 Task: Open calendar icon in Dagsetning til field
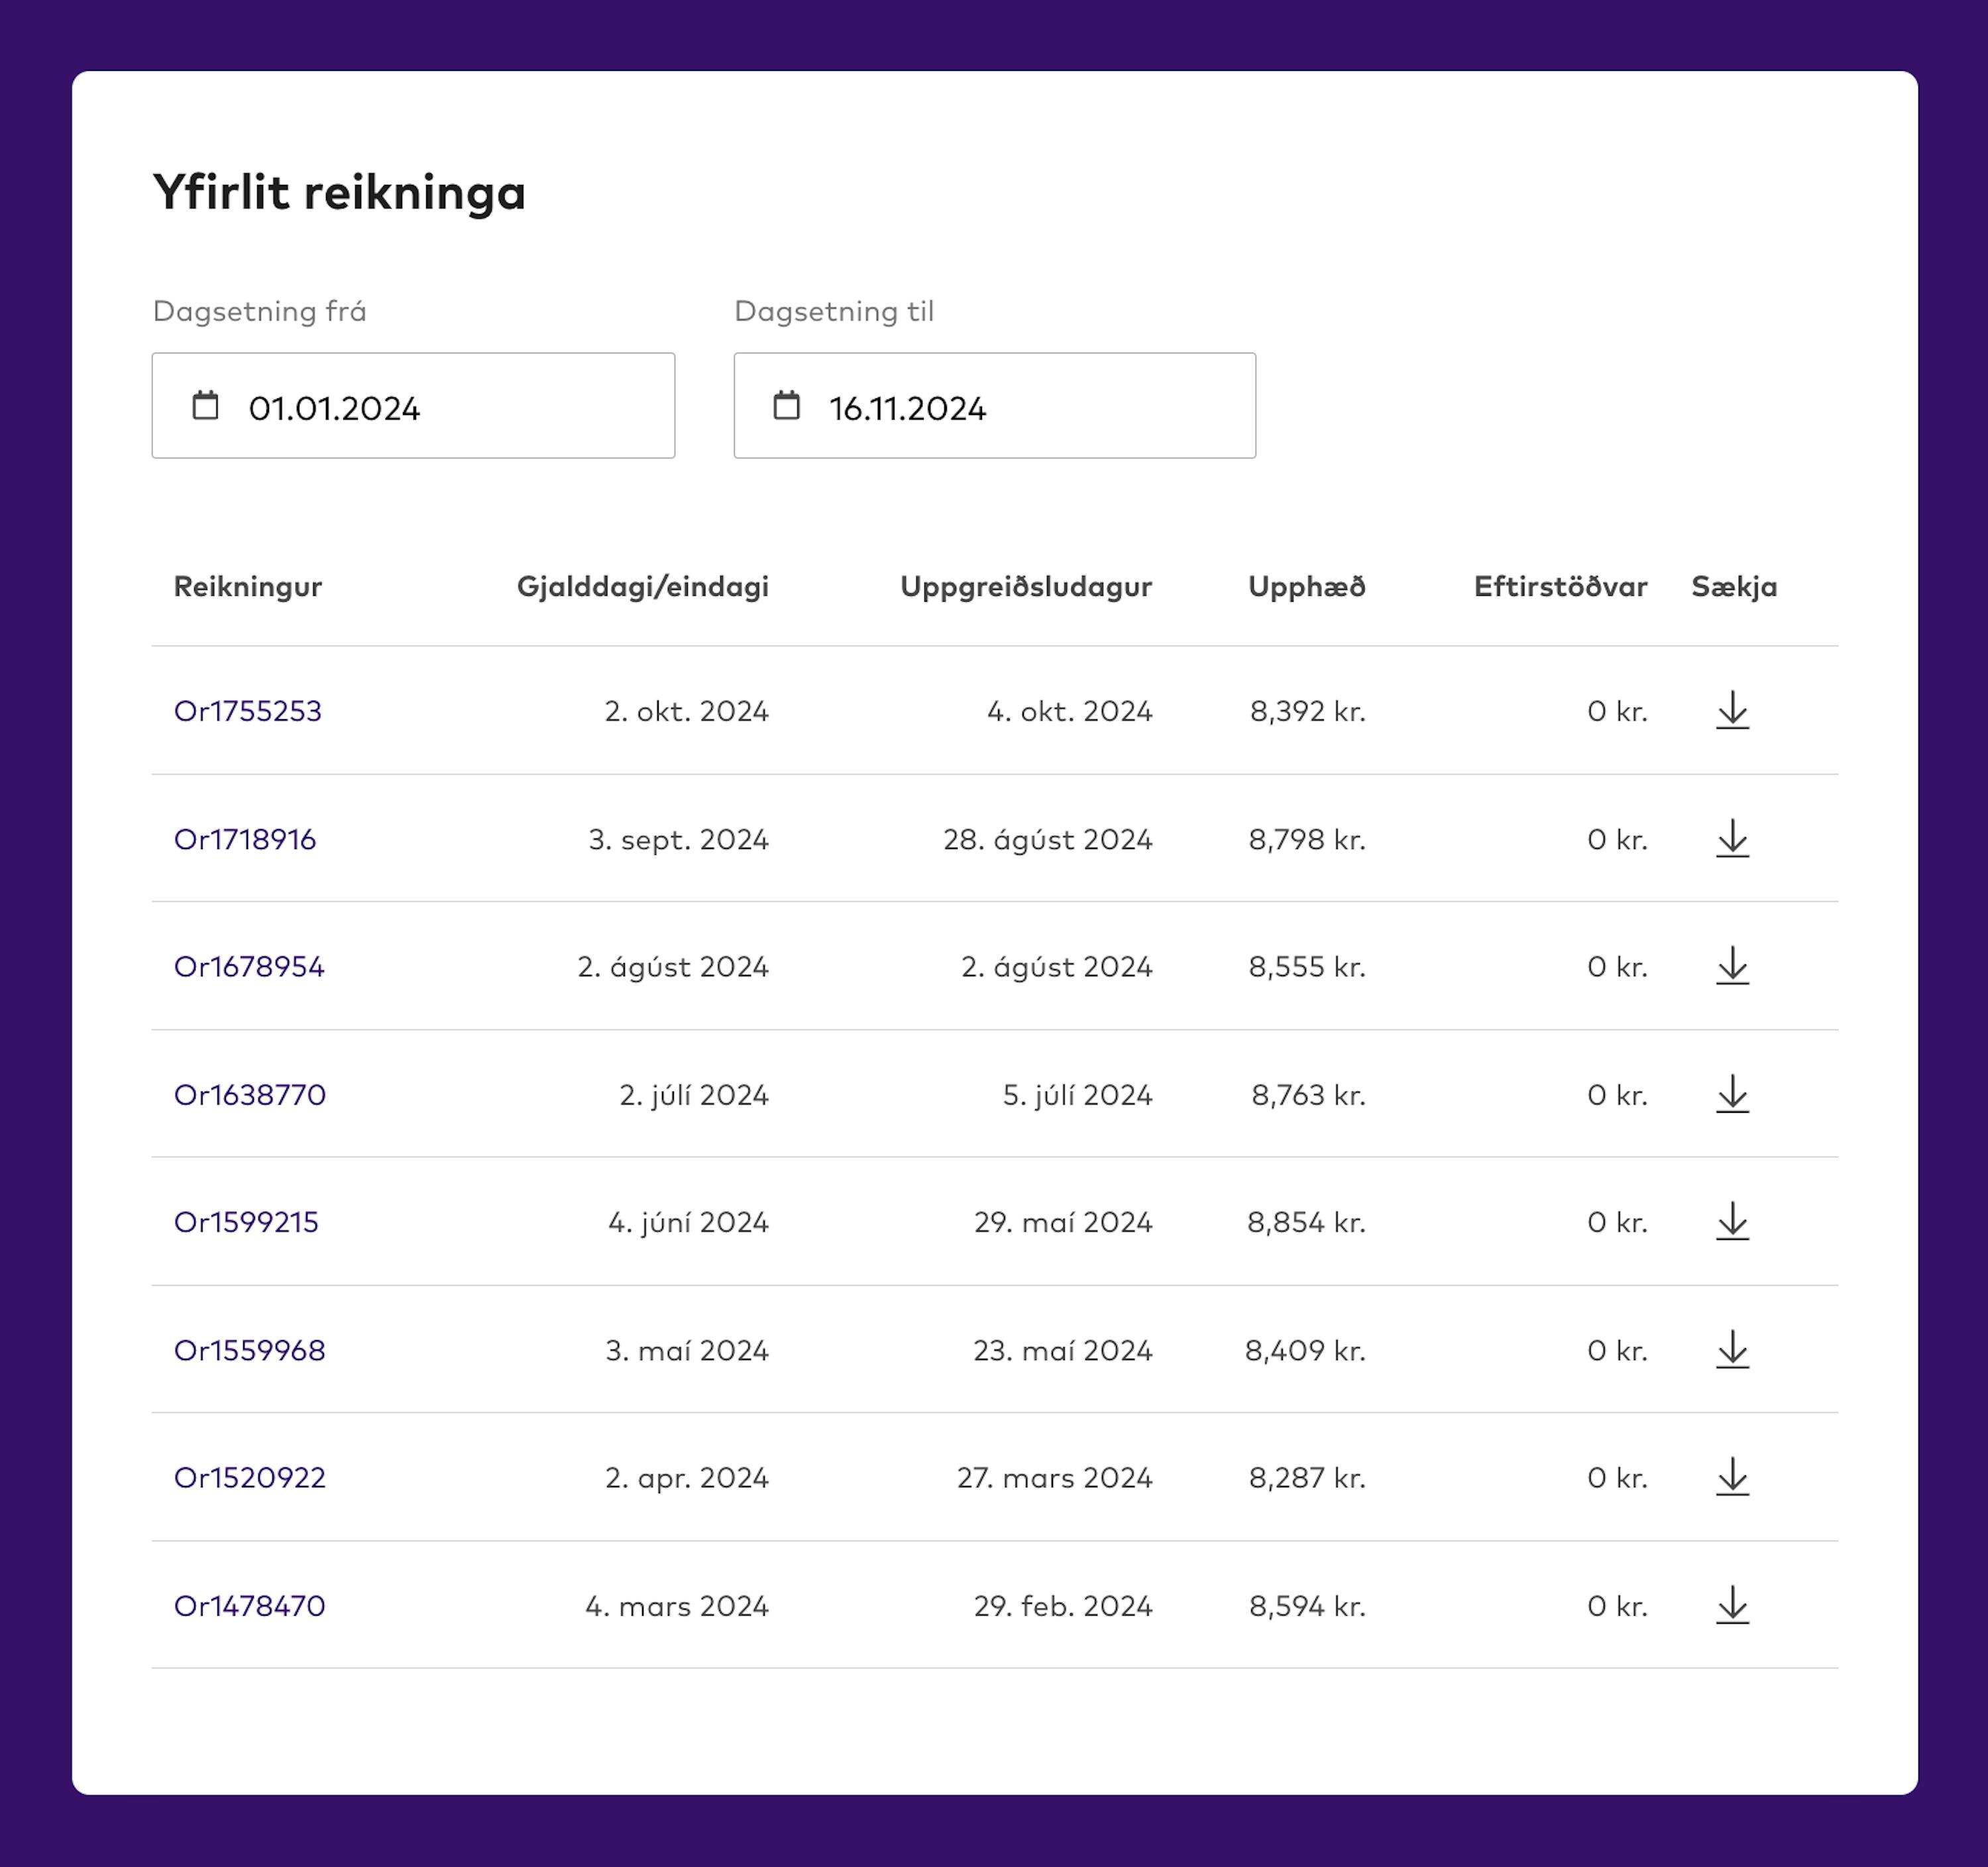[787, 405]
